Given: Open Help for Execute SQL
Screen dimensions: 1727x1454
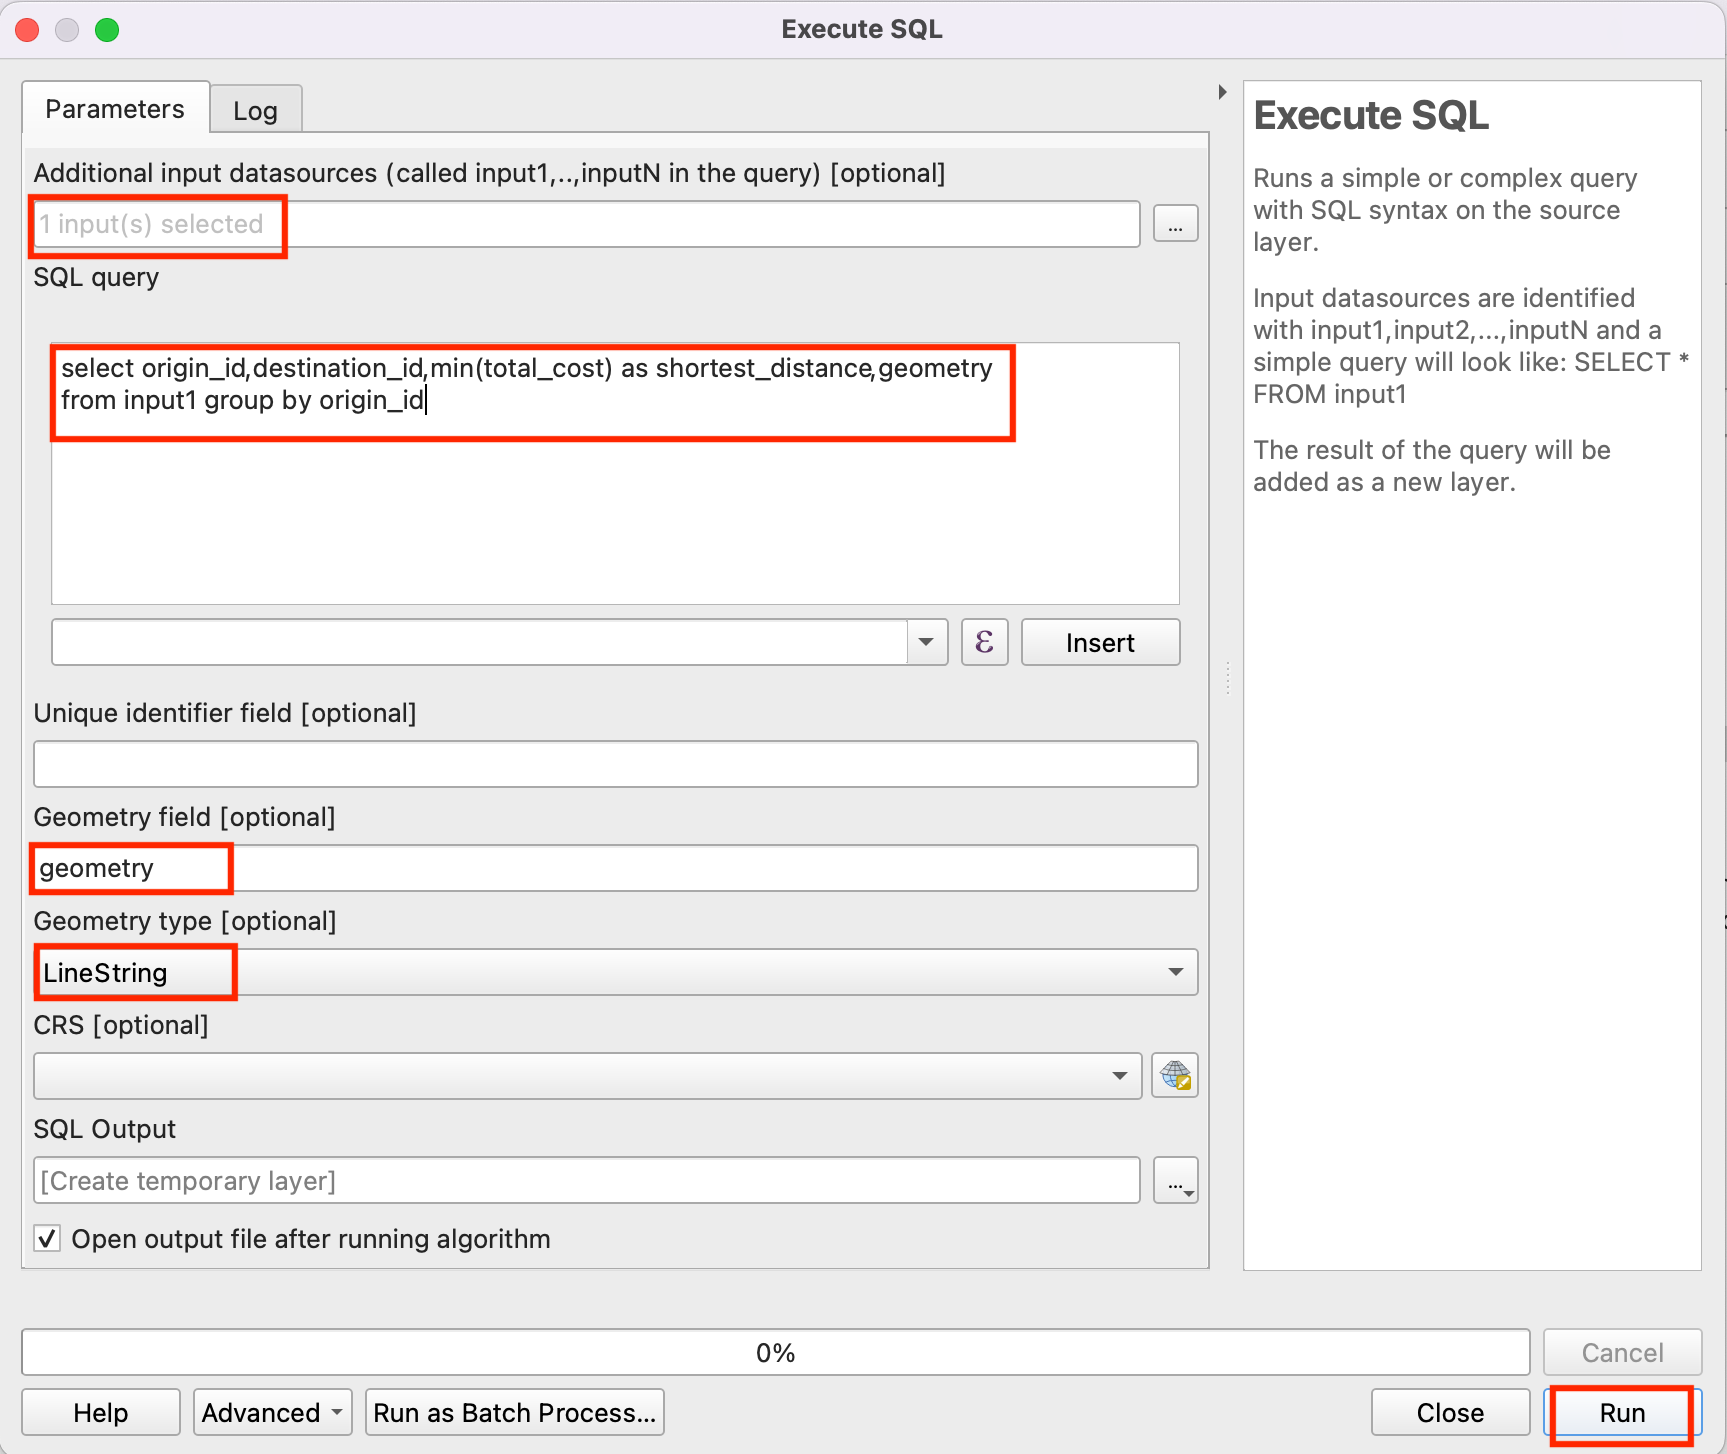Looking at the screenshot, I should click(100, 1412).
